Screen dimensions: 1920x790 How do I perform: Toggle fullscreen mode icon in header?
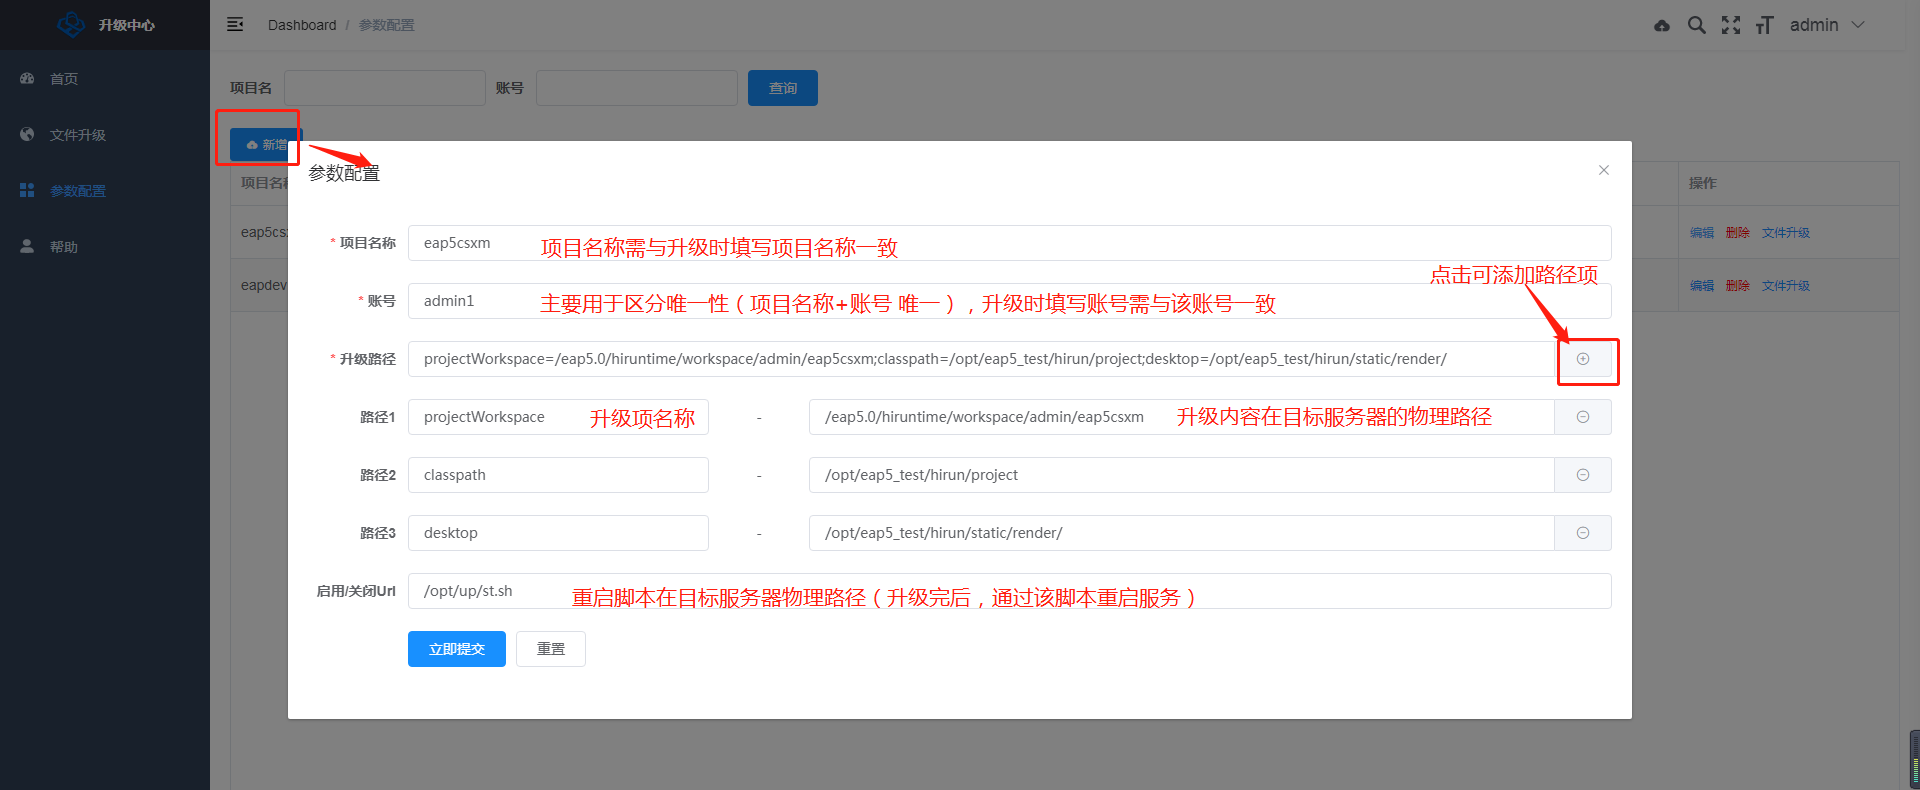coord(1731,25)
